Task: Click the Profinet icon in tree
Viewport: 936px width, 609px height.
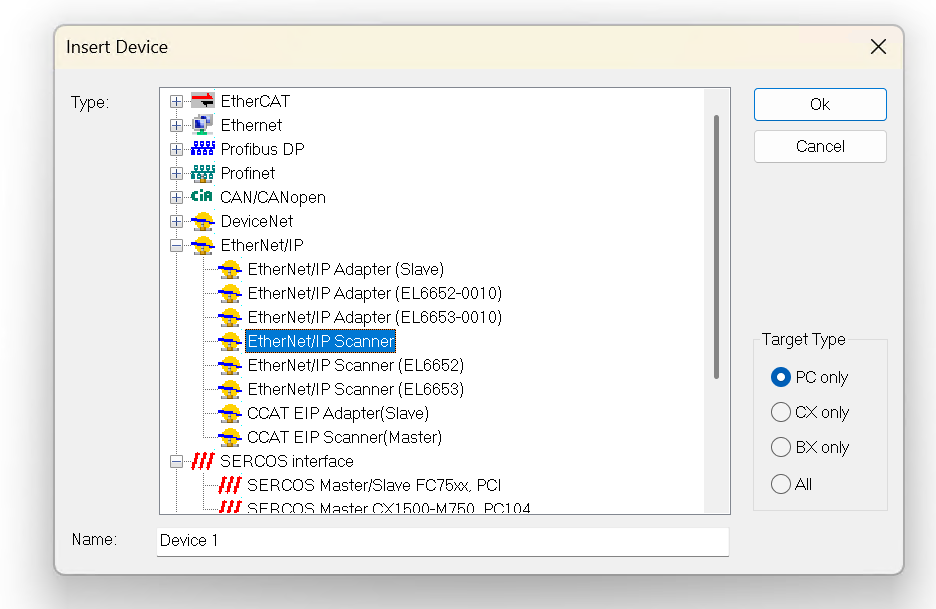Action: 203,173
